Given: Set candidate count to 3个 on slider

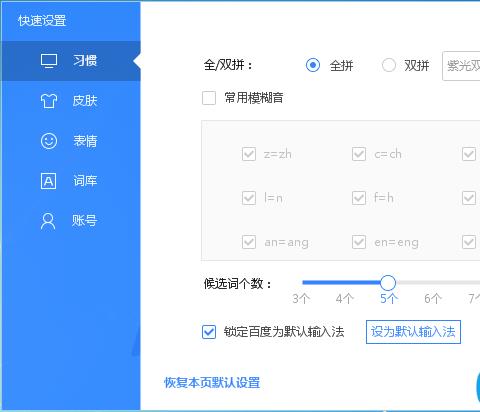Looking at the screenshot, I should (x=301, y=299).
